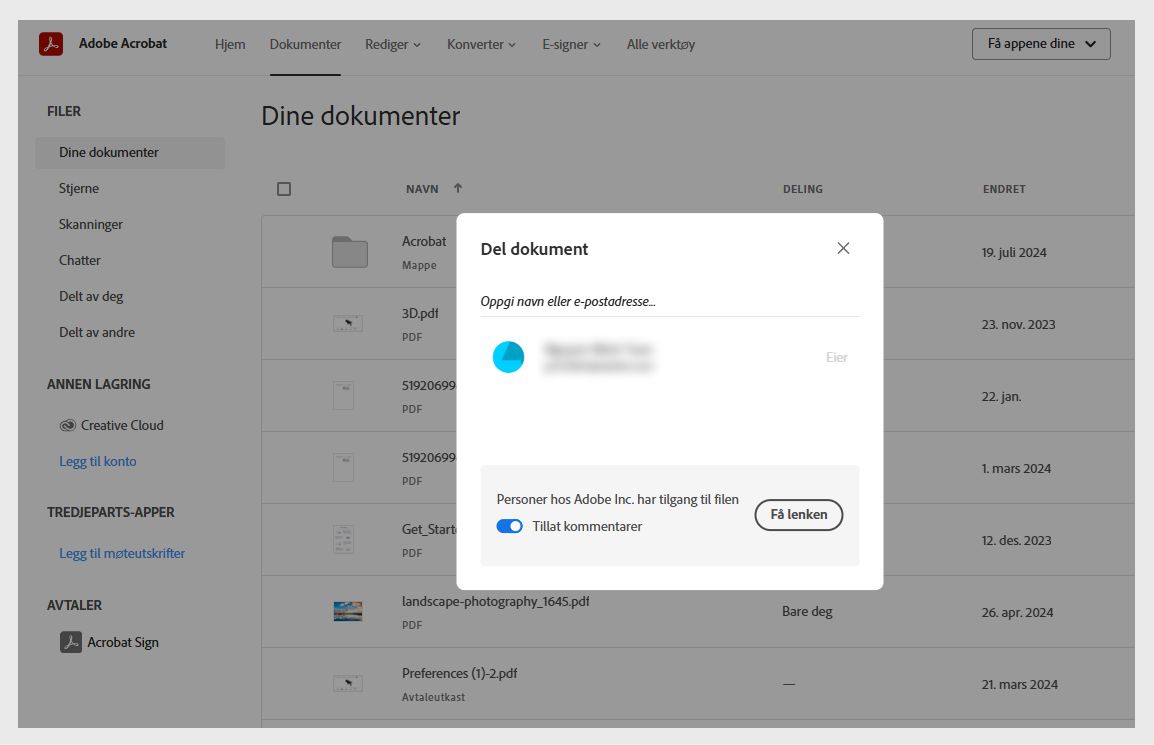Viewport: 1154px width, 745px height.
Task: Open Alle verktøy from the top menu
Action: tap(660, 44)
